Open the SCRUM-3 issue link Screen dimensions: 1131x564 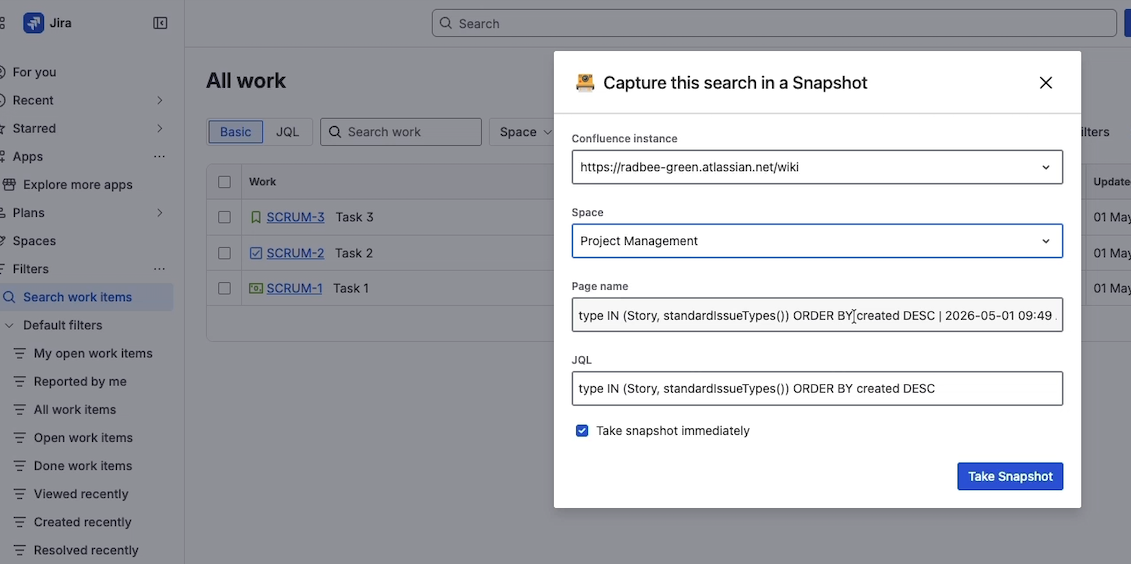tap(295, 217)
